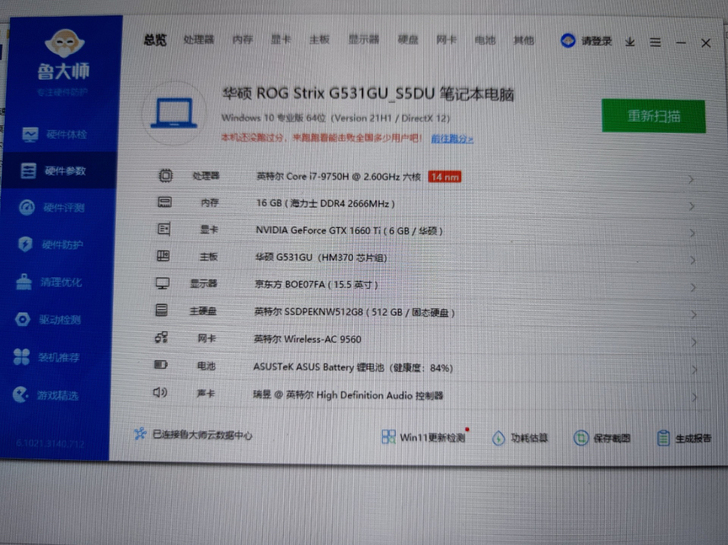Switch to the 其他 tab
Viewport: 728px width, 545px height.
click(524, 41)
